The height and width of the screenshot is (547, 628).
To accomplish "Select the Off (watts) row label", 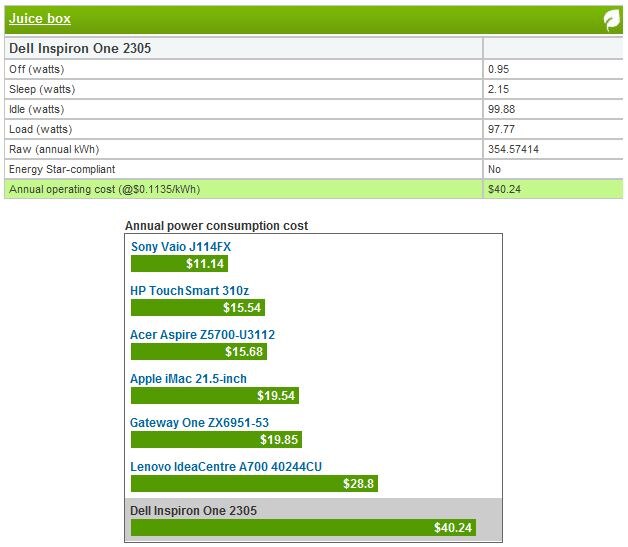I will tap(36, 69).
